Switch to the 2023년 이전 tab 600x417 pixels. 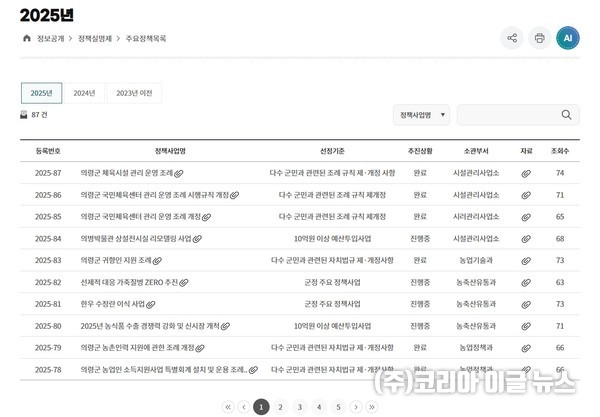point(134,93)
